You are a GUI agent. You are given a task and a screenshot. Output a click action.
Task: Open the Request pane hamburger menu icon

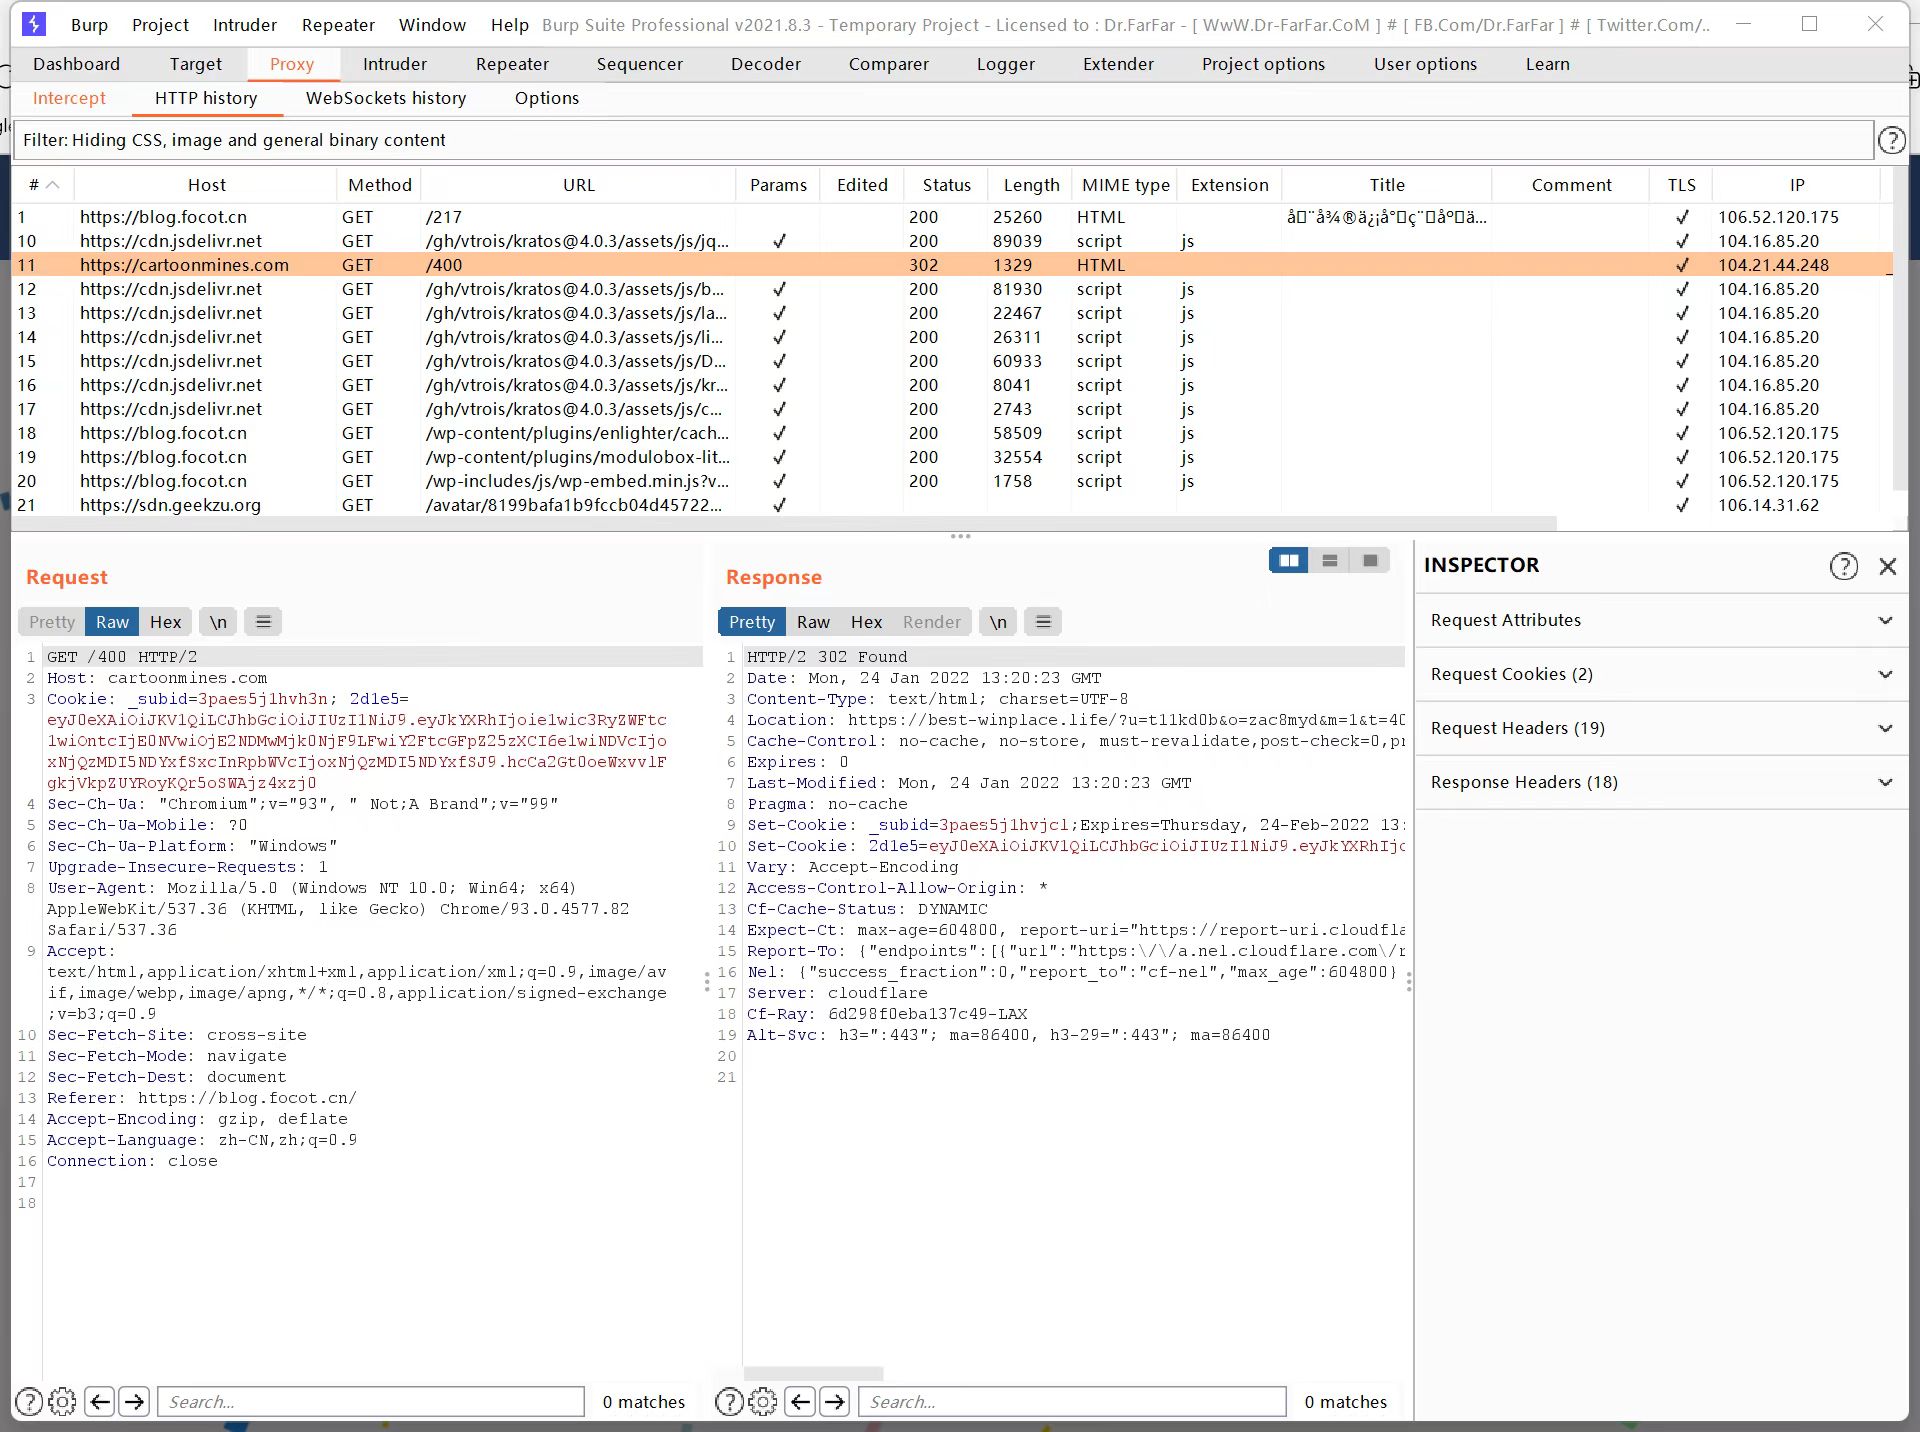tap(264, 622)
